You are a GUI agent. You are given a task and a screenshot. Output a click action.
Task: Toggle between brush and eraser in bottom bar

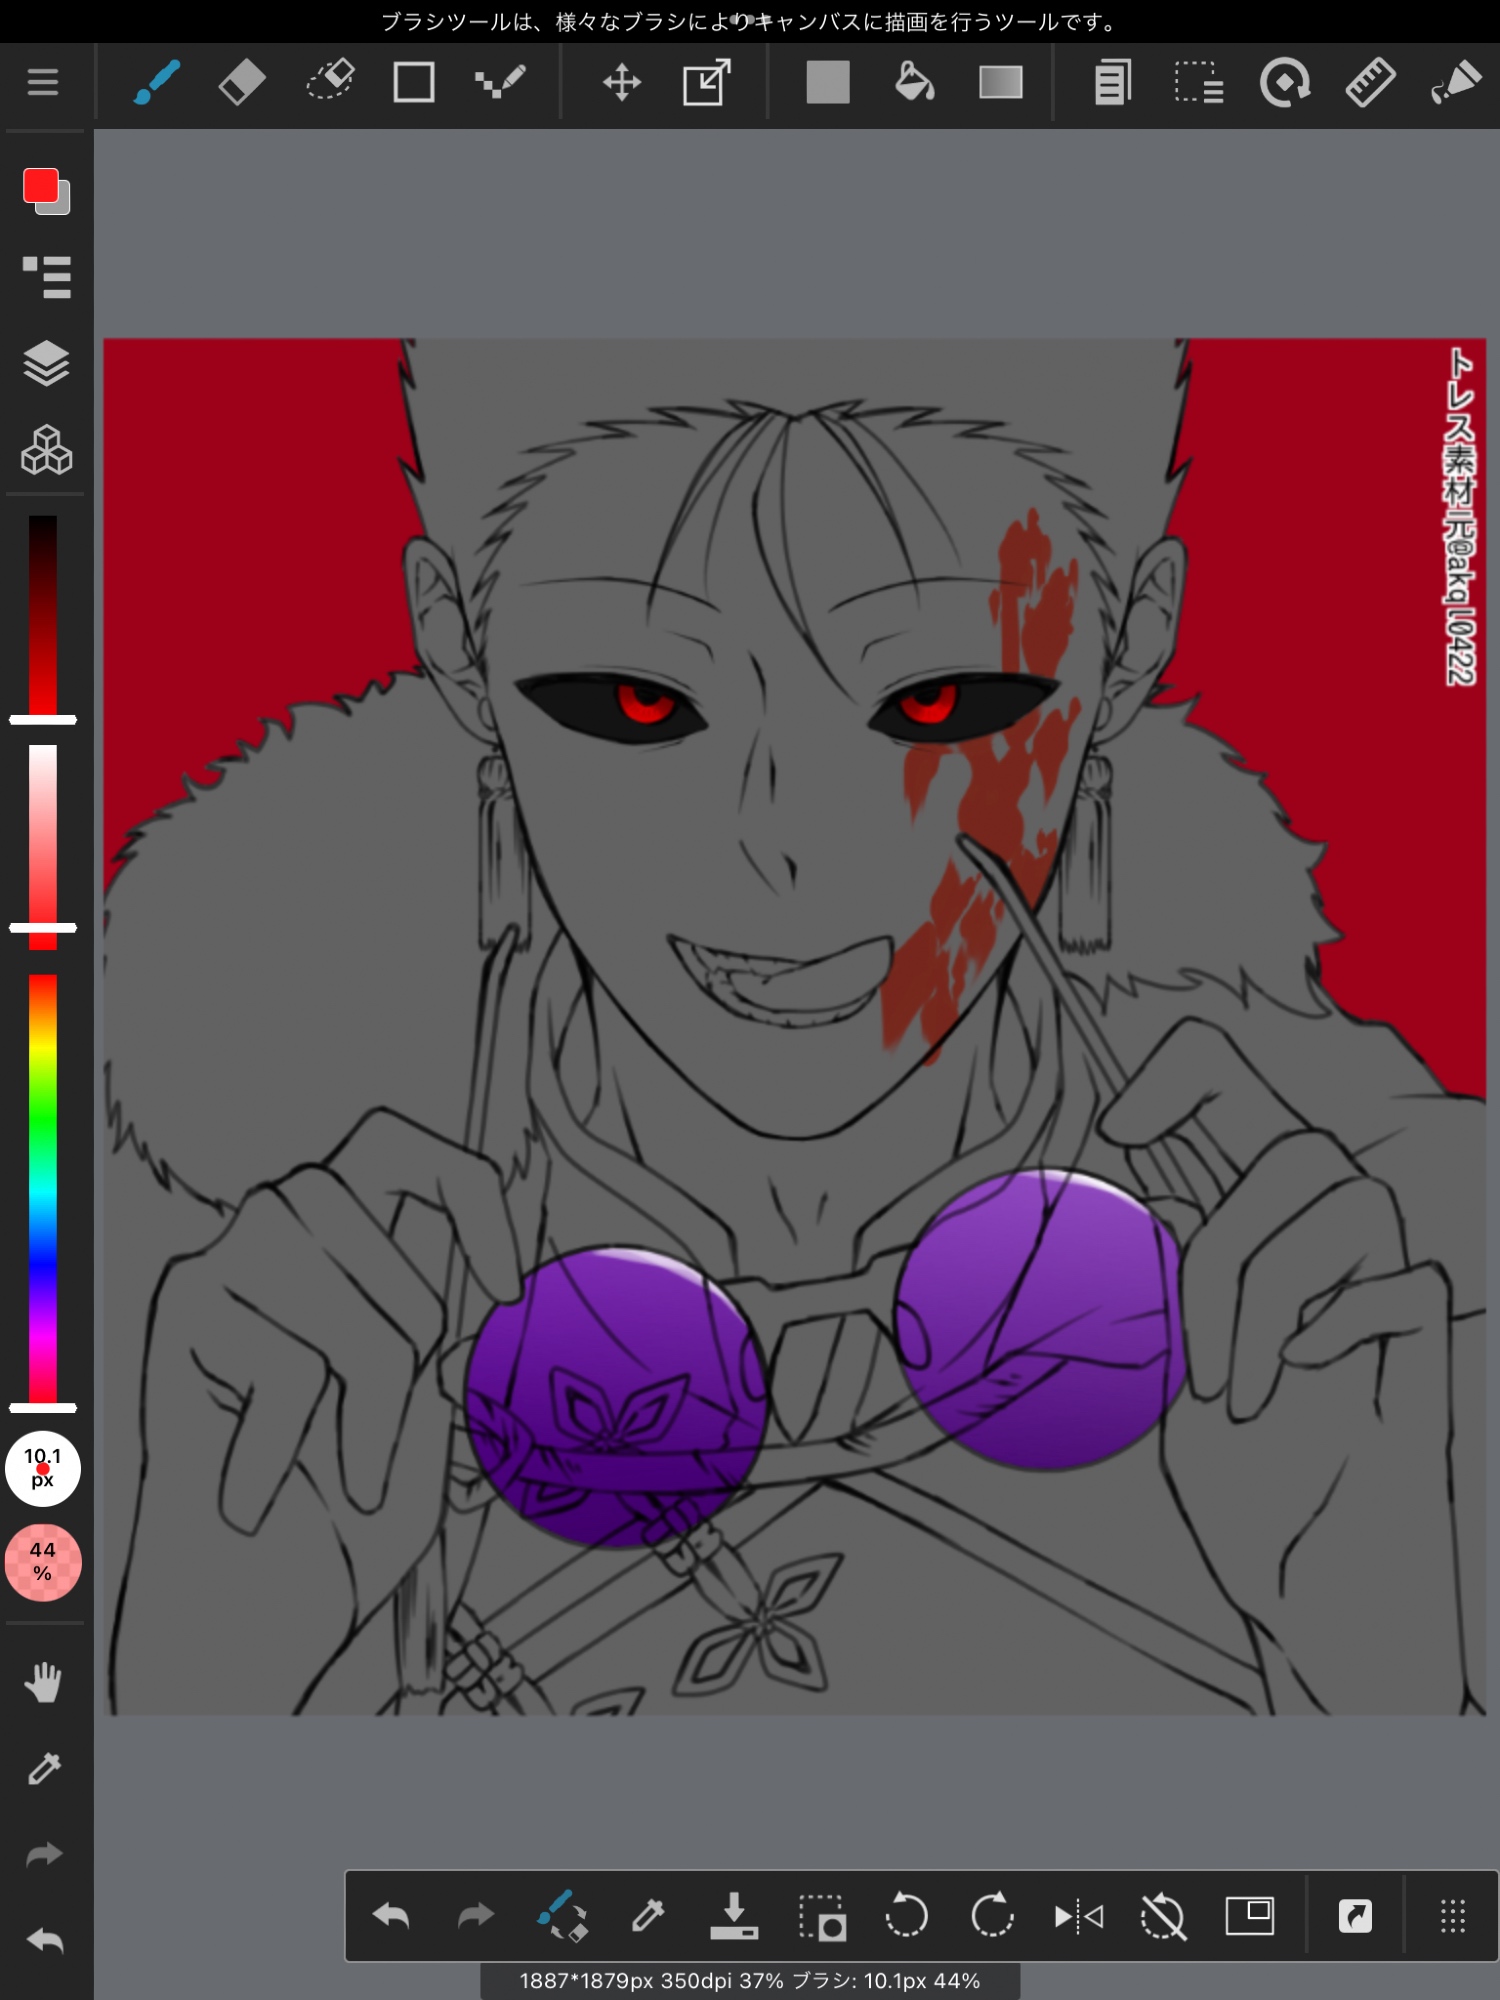(561, 1916)
